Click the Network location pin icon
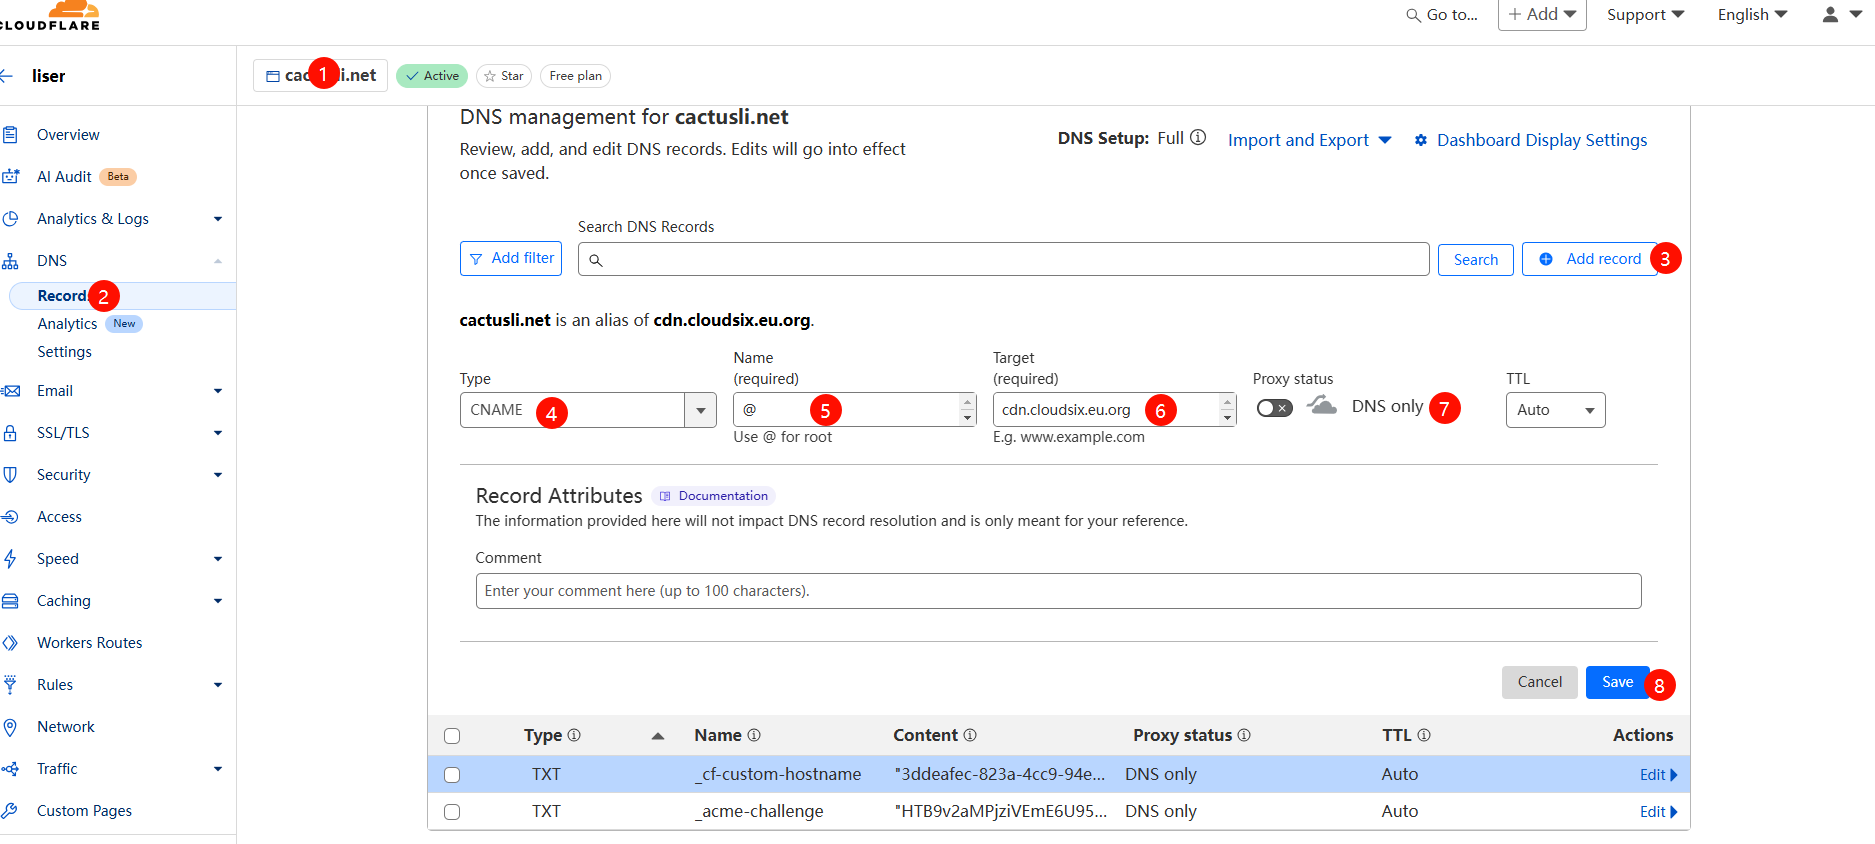 click(x=10, y=727)
